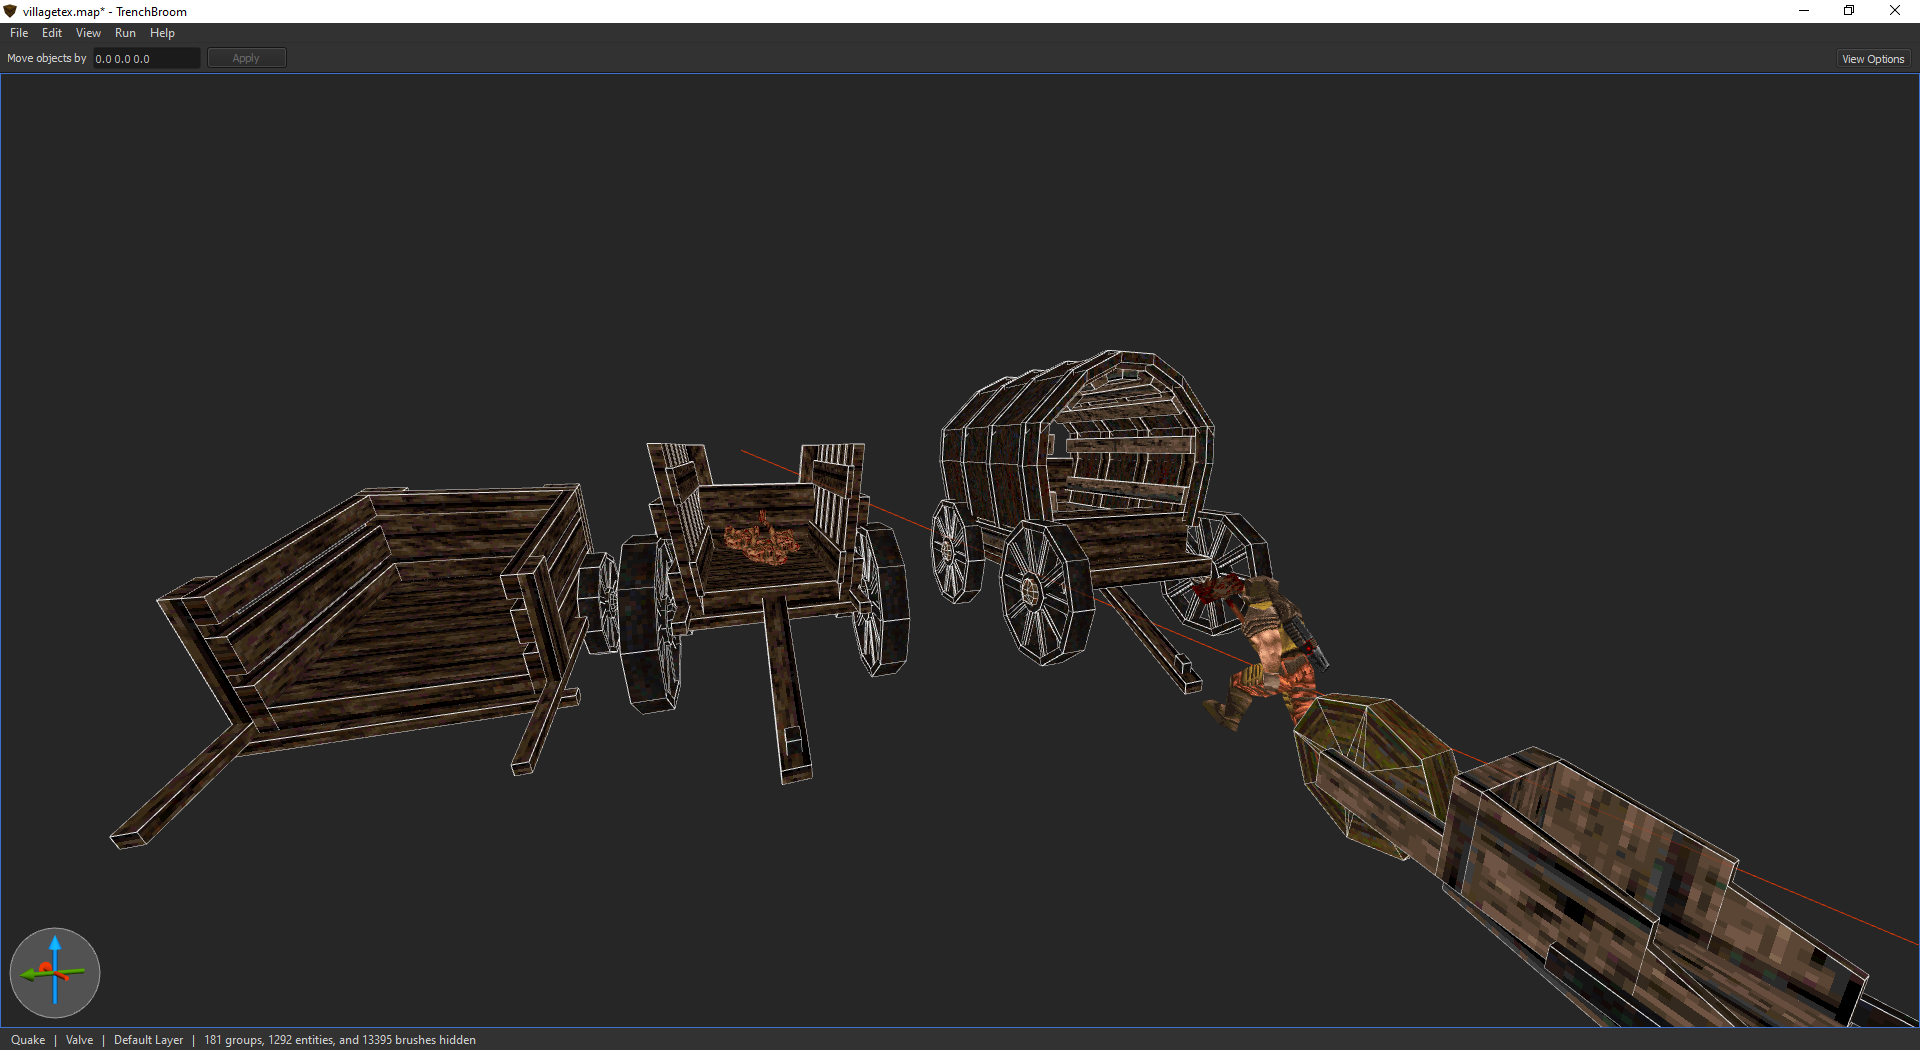
Task: Click the Move objects by input field
Action: coord(146,59)
